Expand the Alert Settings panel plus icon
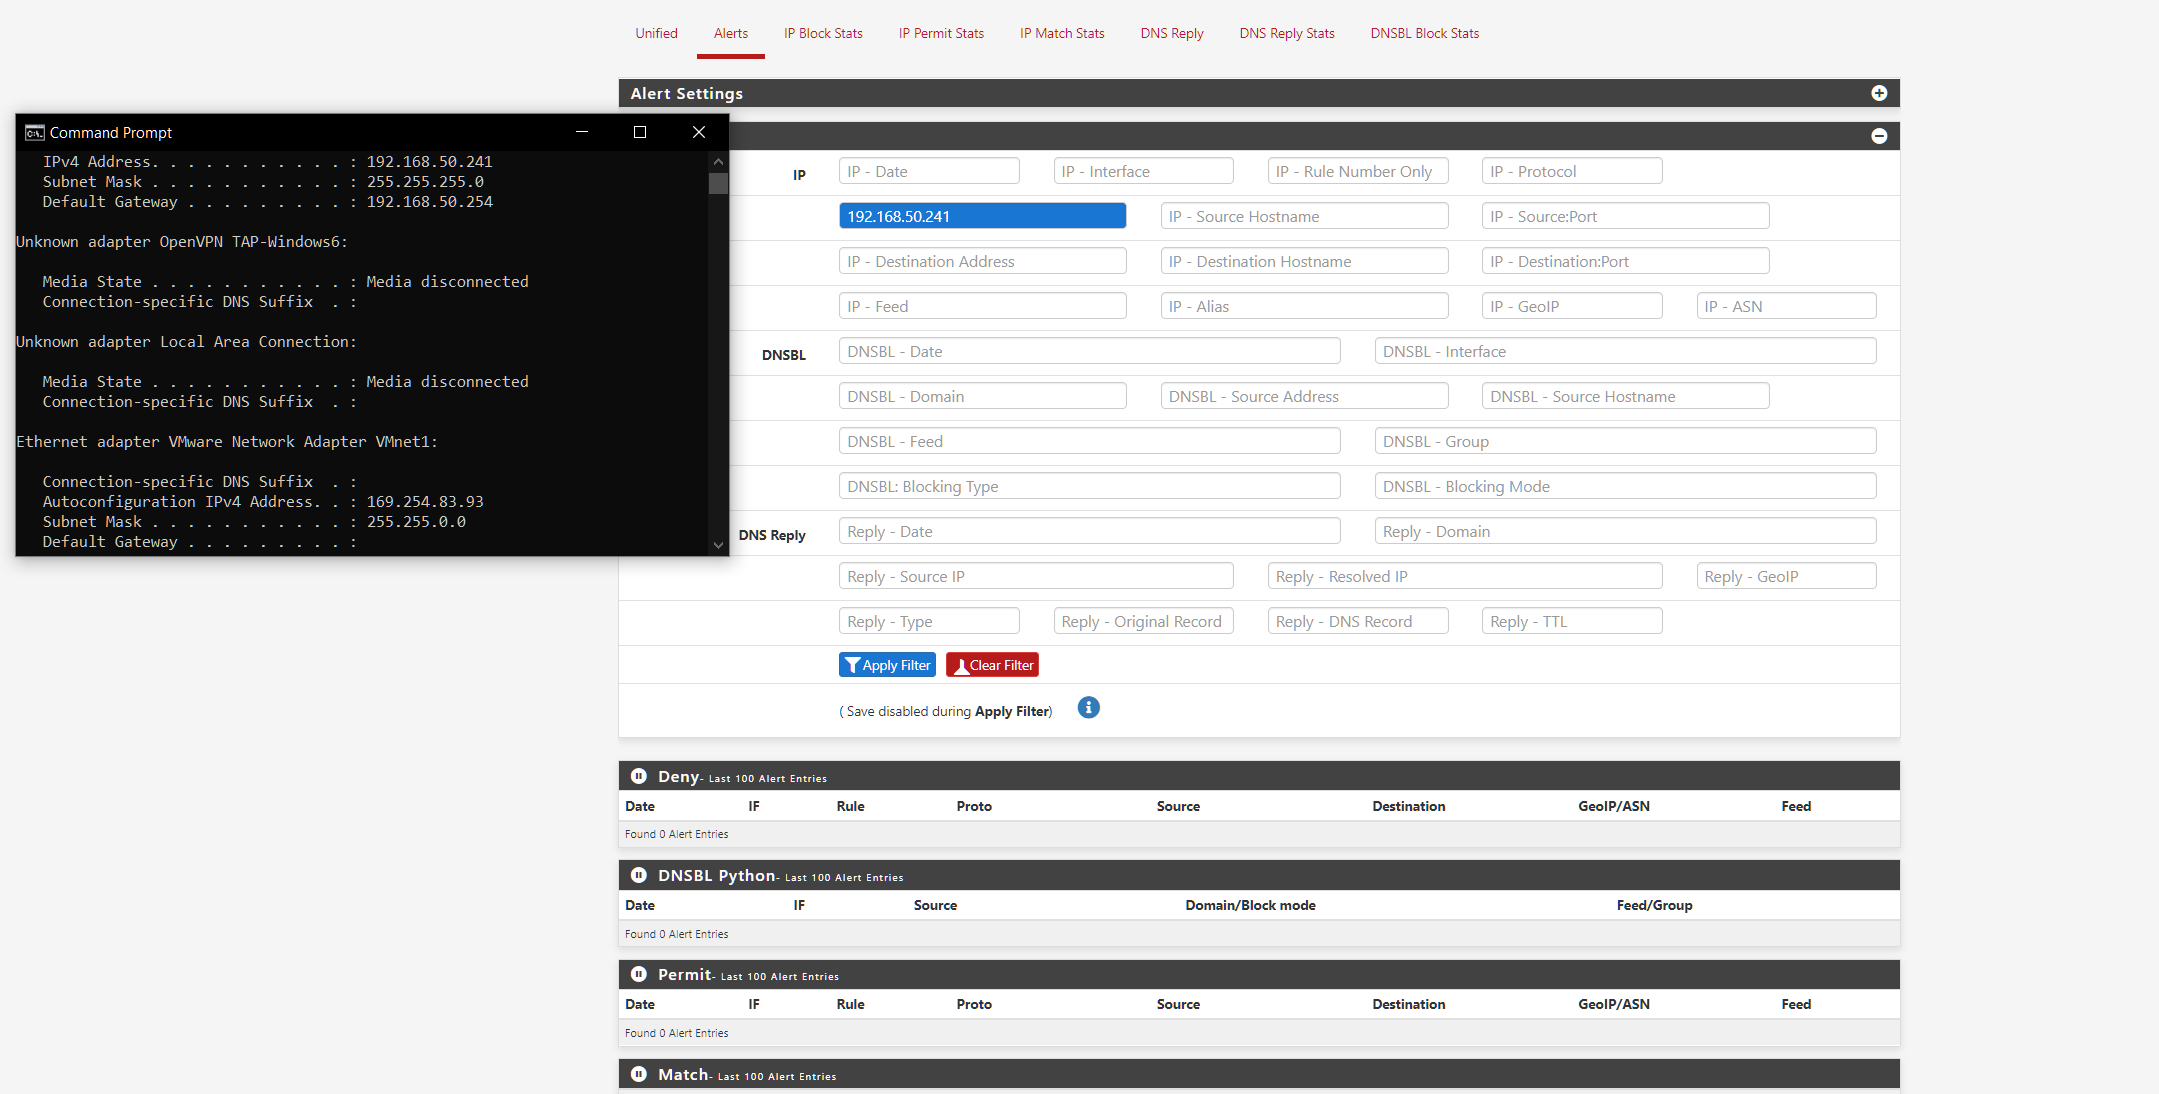2159x1094 pixels. pyautogui.click(x=1879, y=93)
